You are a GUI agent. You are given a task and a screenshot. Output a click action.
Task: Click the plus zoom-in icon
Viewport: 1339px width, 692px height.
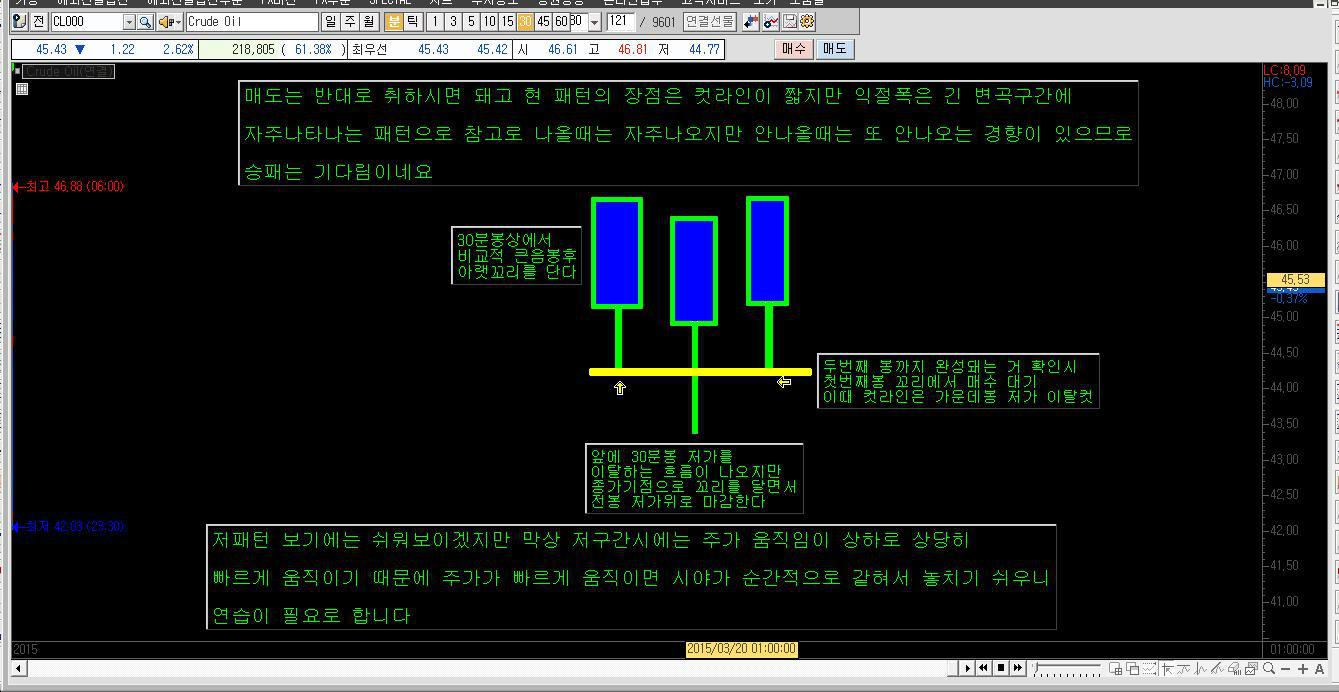(x=1303, y=668)
